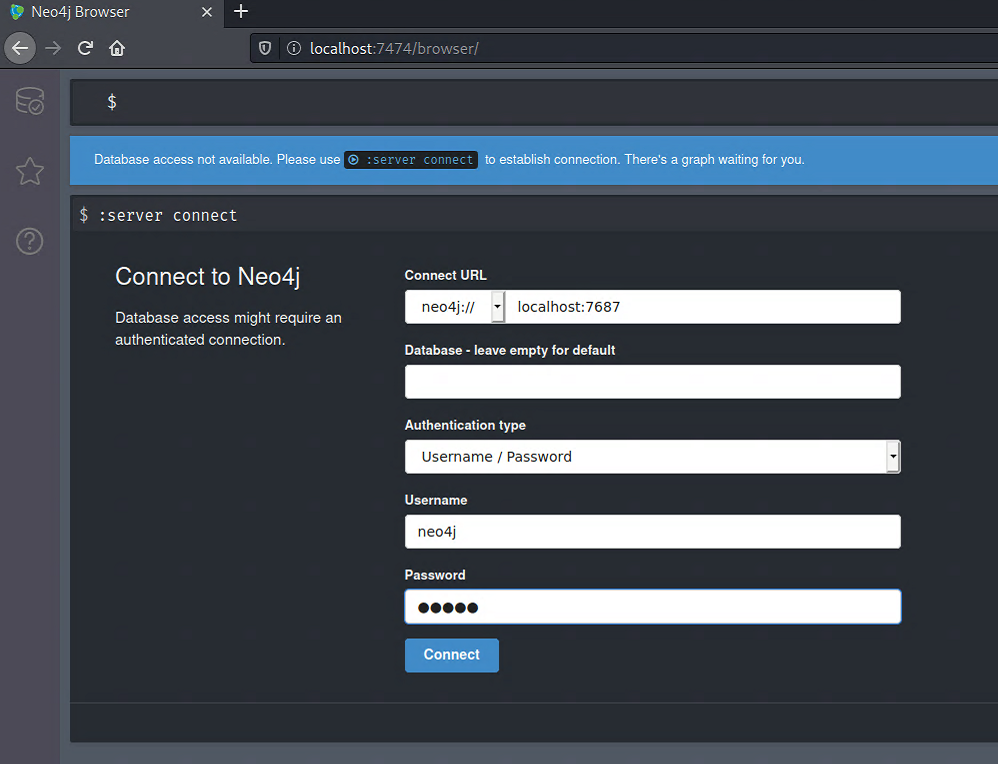Click the :server connect link in banner

411,160
